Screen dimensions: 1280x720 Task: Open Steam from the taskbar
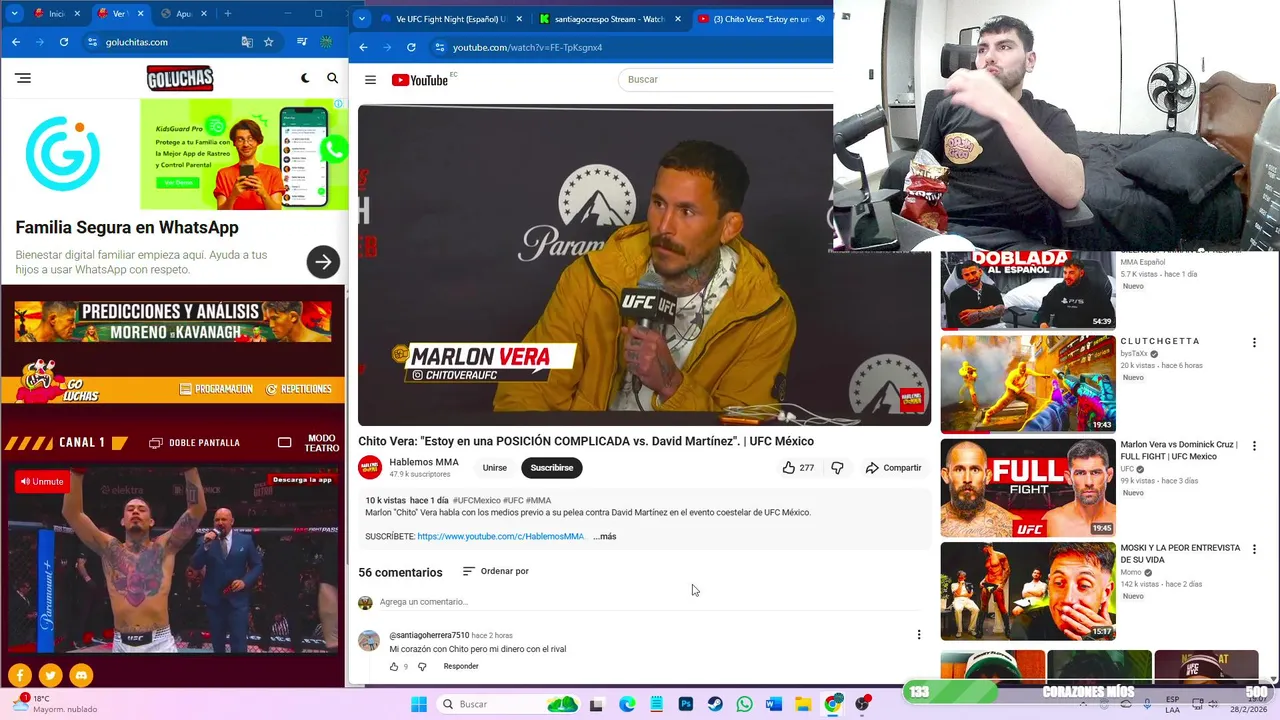tap(715, 704)
